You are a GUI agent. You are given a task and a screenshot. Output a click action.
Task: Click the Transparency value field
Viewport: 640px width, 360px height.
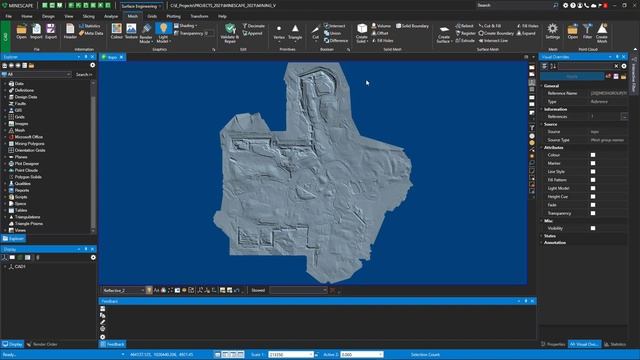pos(209,33)
